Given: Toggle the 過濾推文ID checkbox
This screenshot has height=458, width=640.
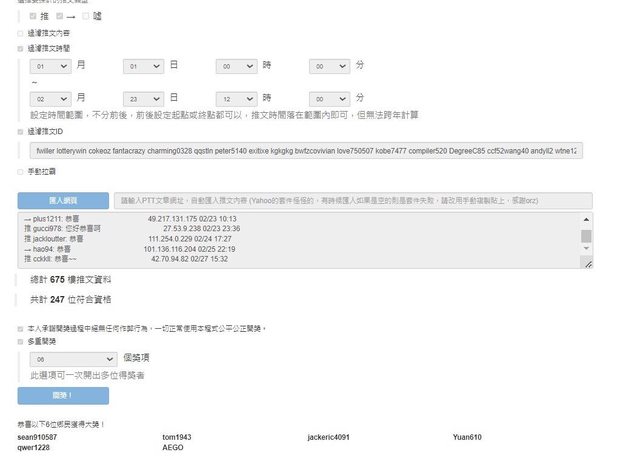Looking at the screenshot, I should 21,131.
